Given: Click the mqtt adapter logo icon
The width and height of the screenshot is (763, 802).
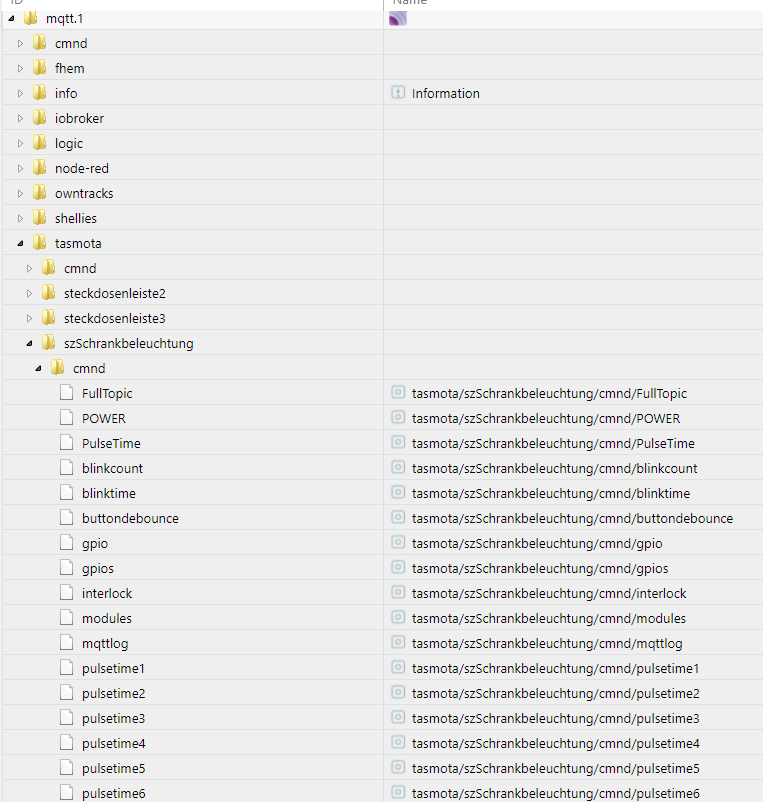Looking at the screenshot, I should click(398, 18).
